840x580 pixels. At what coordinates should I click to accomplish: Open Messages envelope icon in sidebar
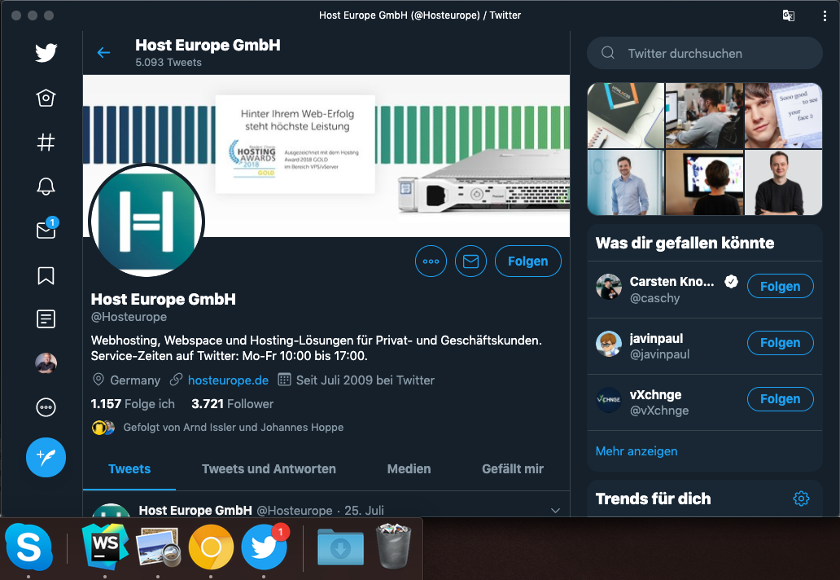(x=46, y=230)
